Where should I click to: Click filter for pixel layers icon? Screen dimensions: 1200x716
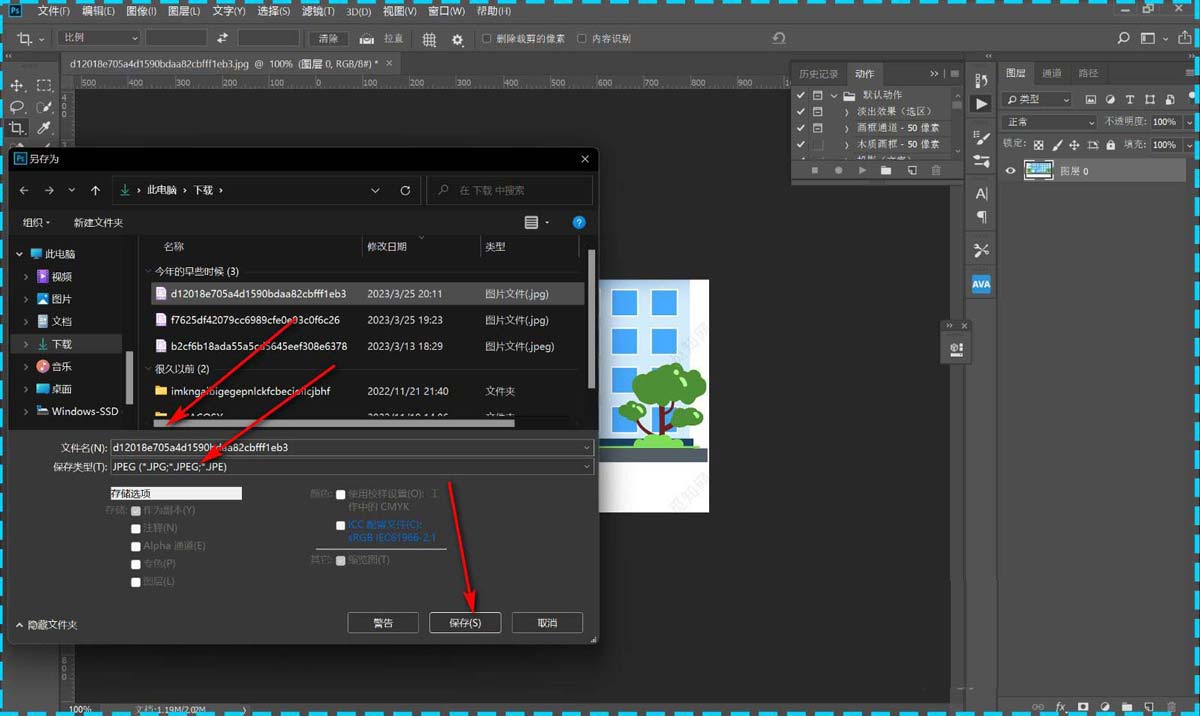coord(1091,100)
